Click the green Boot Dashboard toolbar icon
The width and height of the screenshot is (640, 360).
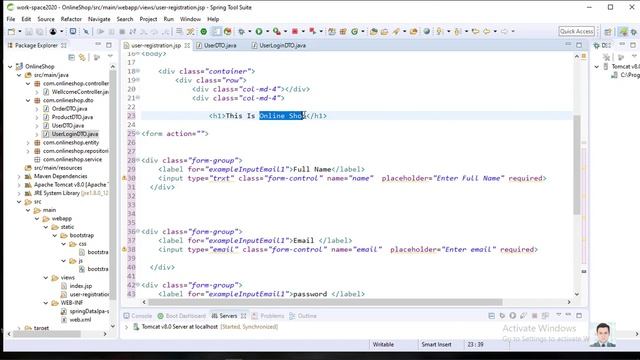tap(203, 31)
